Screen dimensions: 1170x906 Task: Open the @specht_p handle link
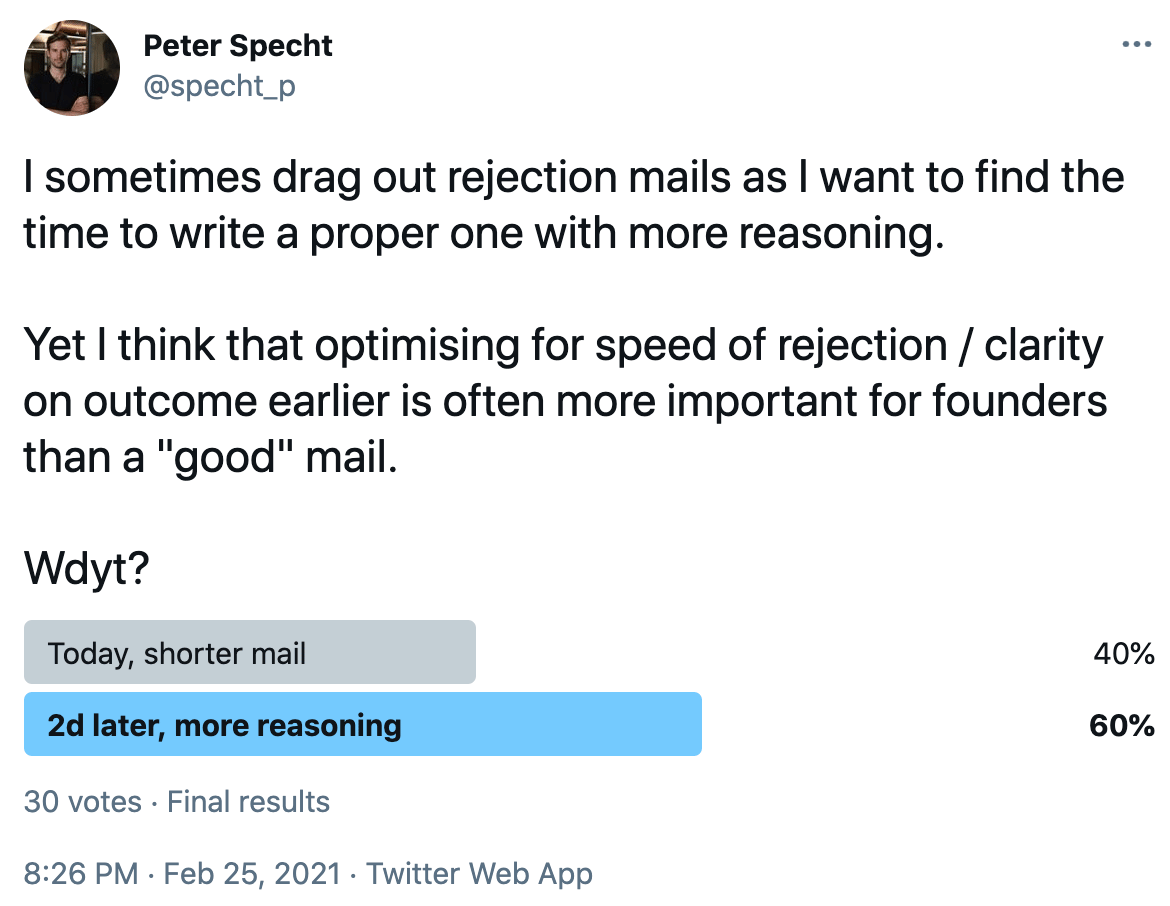219,87
